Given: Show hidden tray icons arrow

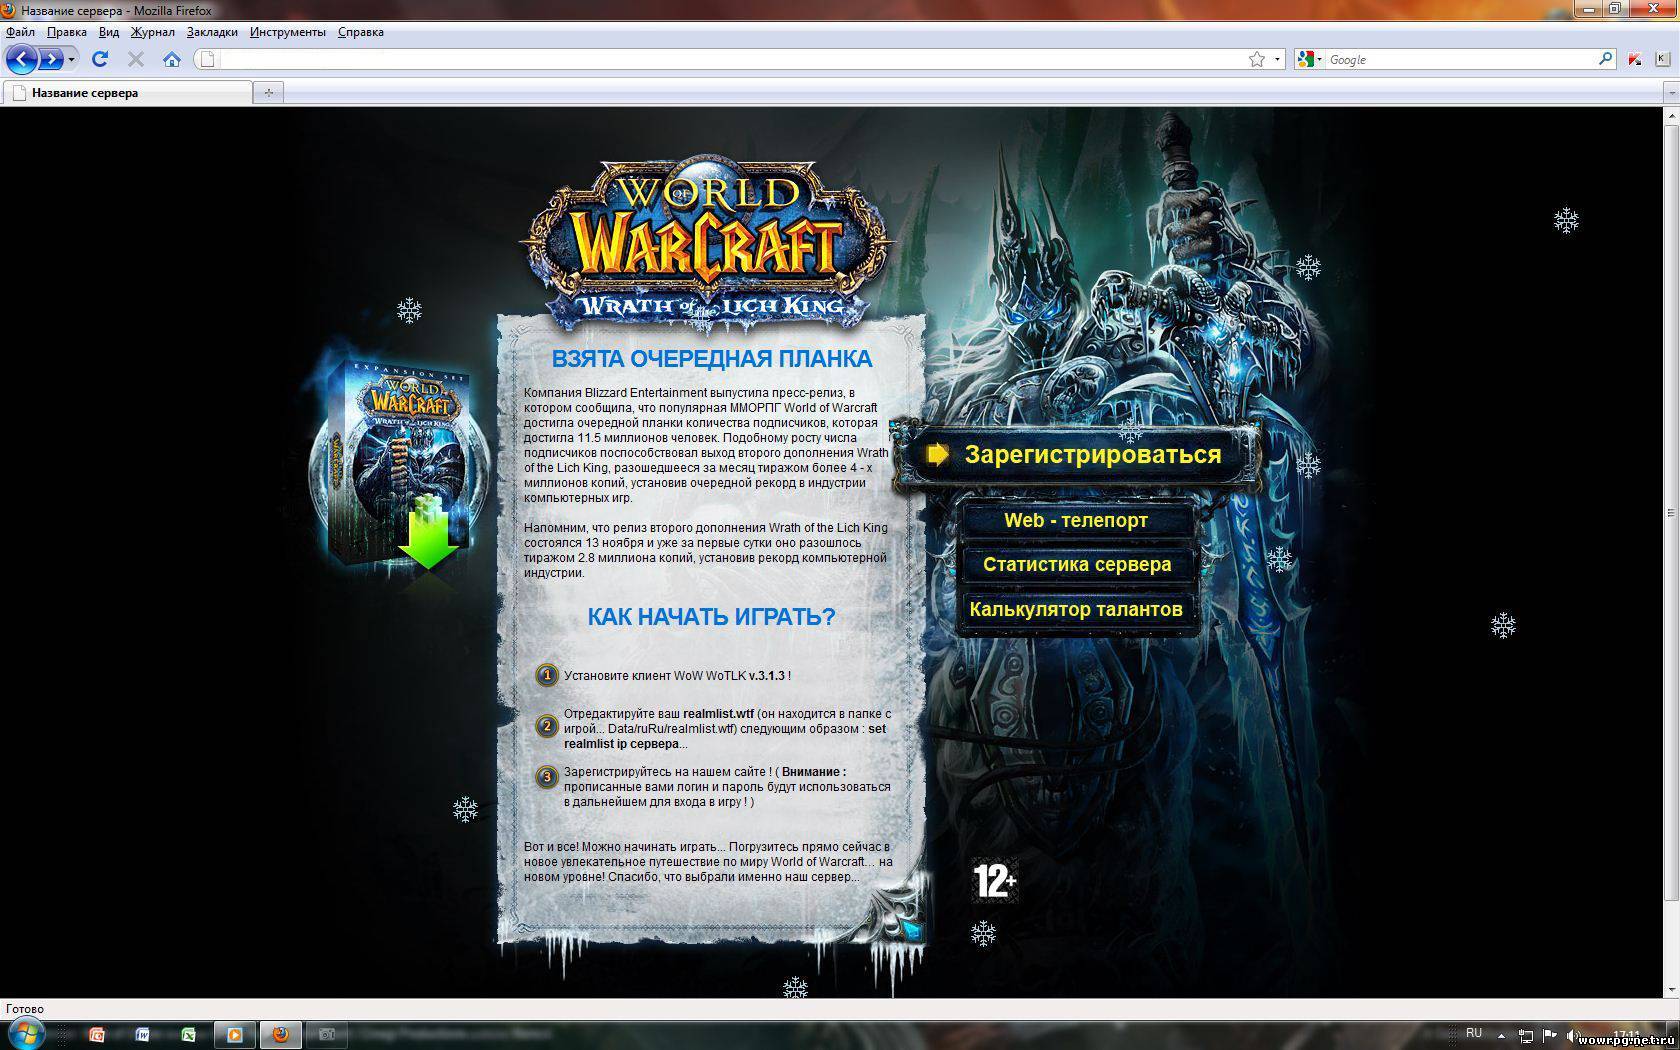Looking at the screenshot, I should [1502, 1035].
